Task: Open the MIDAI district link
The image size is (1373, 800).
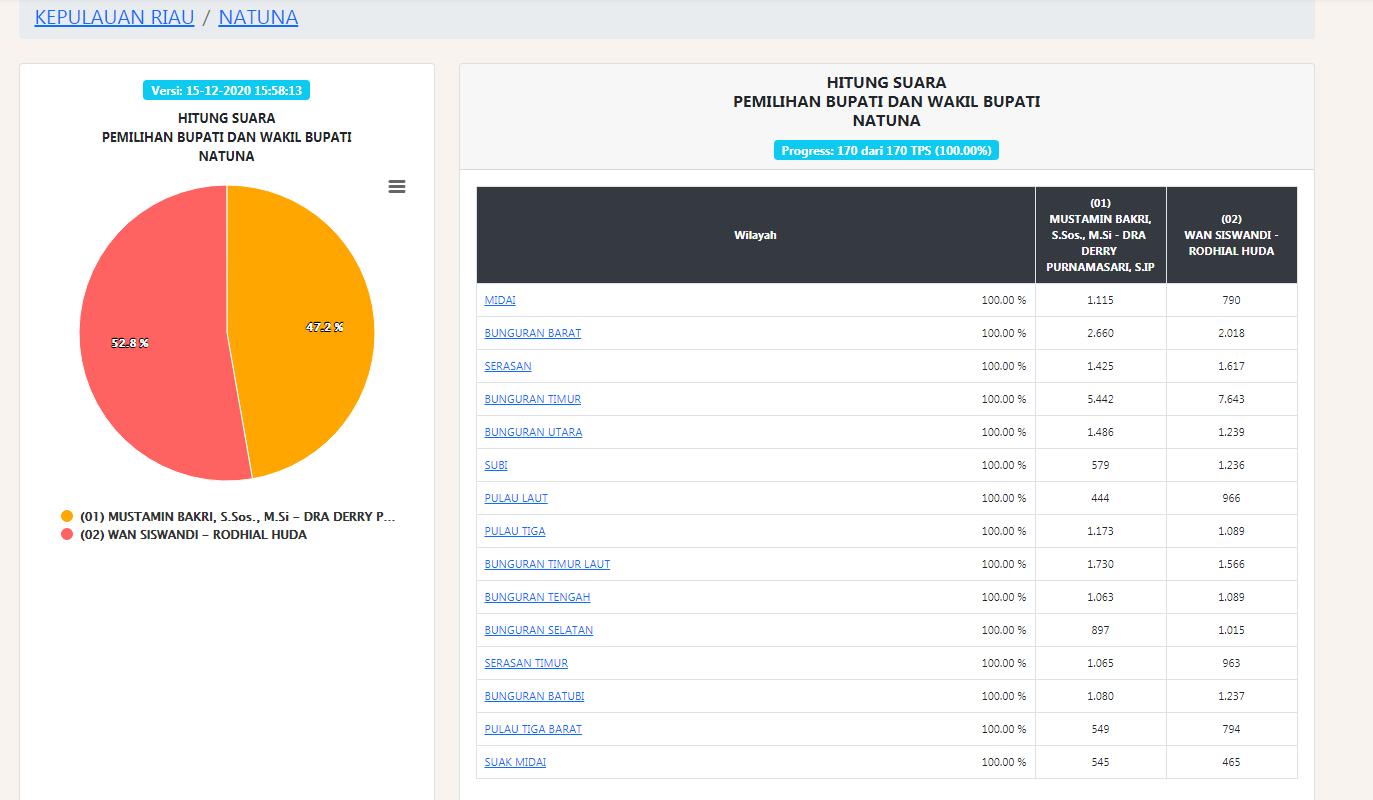Action: (500, 300)
